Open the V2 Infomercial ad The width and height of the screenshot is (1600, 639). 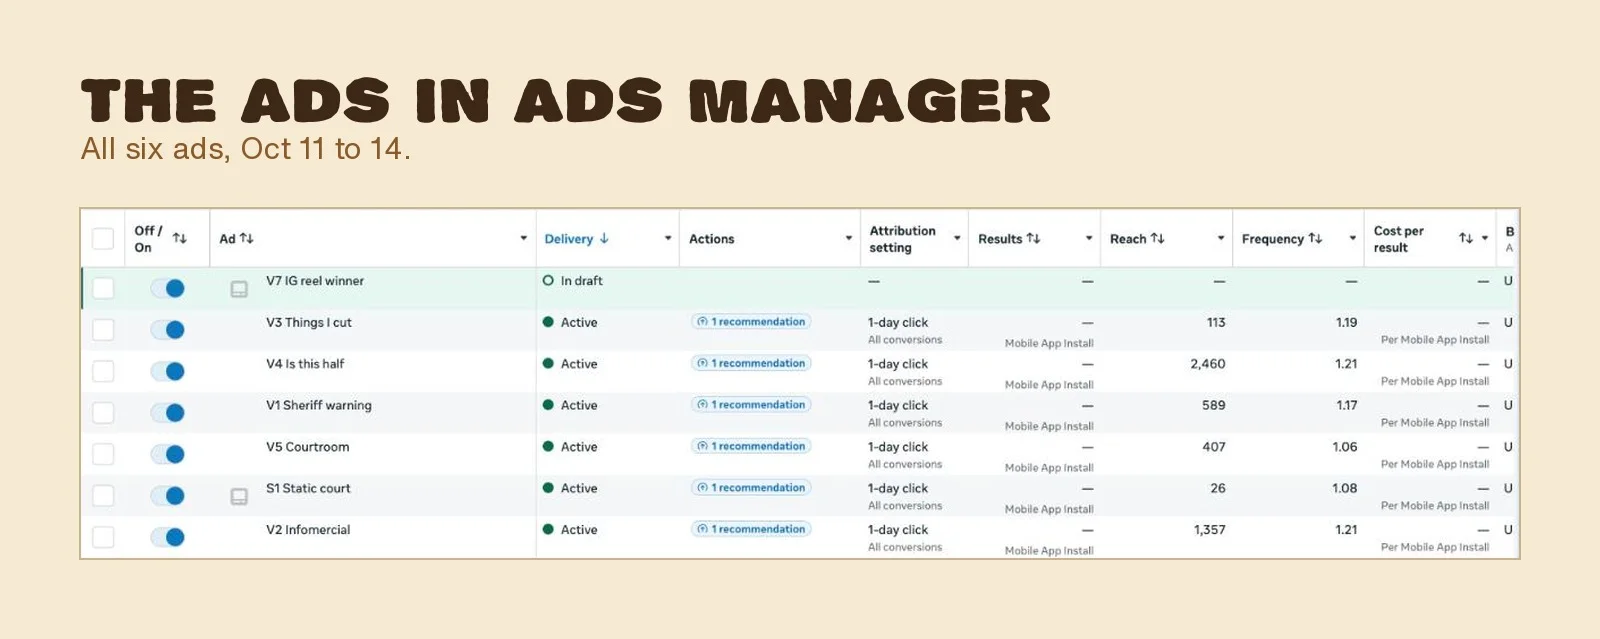tap(308, 530)
